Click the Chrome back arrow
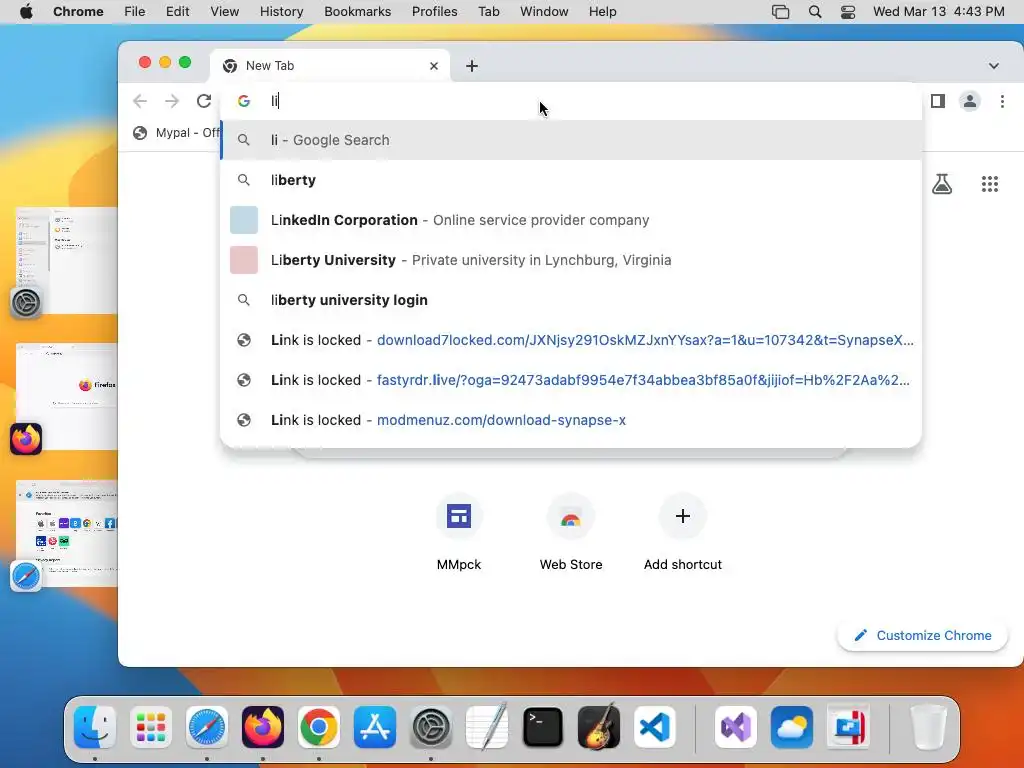 click(x=140, y=101)
